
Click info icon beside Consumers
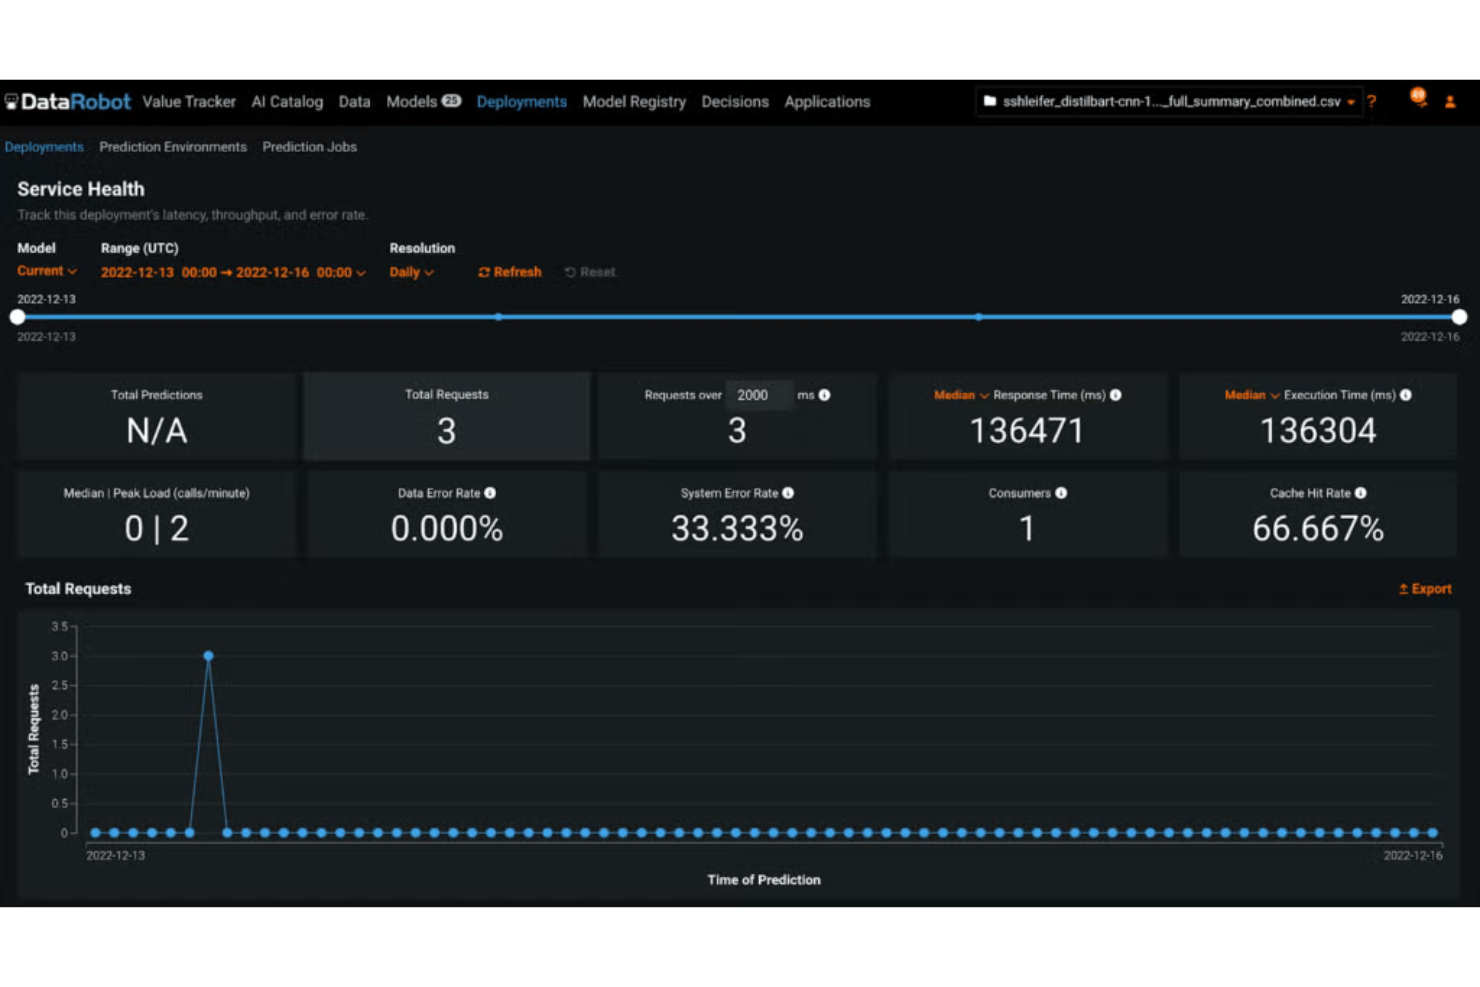[x=1061, y=493]
